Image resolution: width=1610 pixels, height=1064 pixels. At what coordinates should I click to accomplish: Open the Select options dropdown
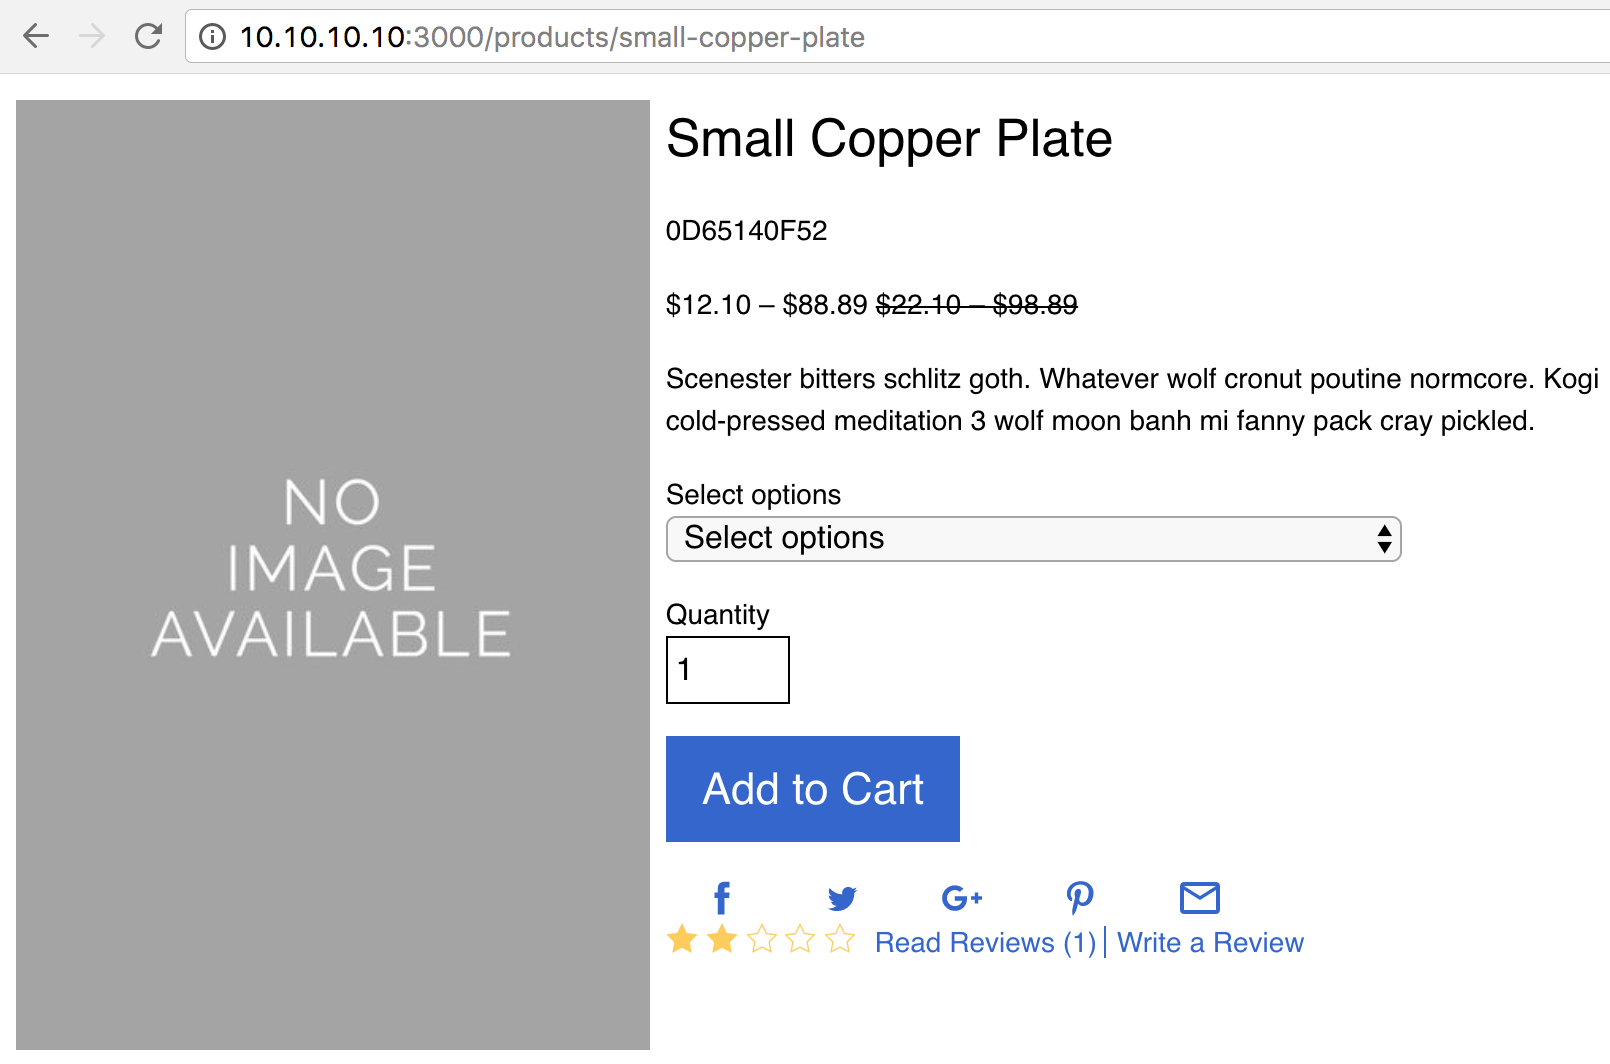coord(1033,539)
